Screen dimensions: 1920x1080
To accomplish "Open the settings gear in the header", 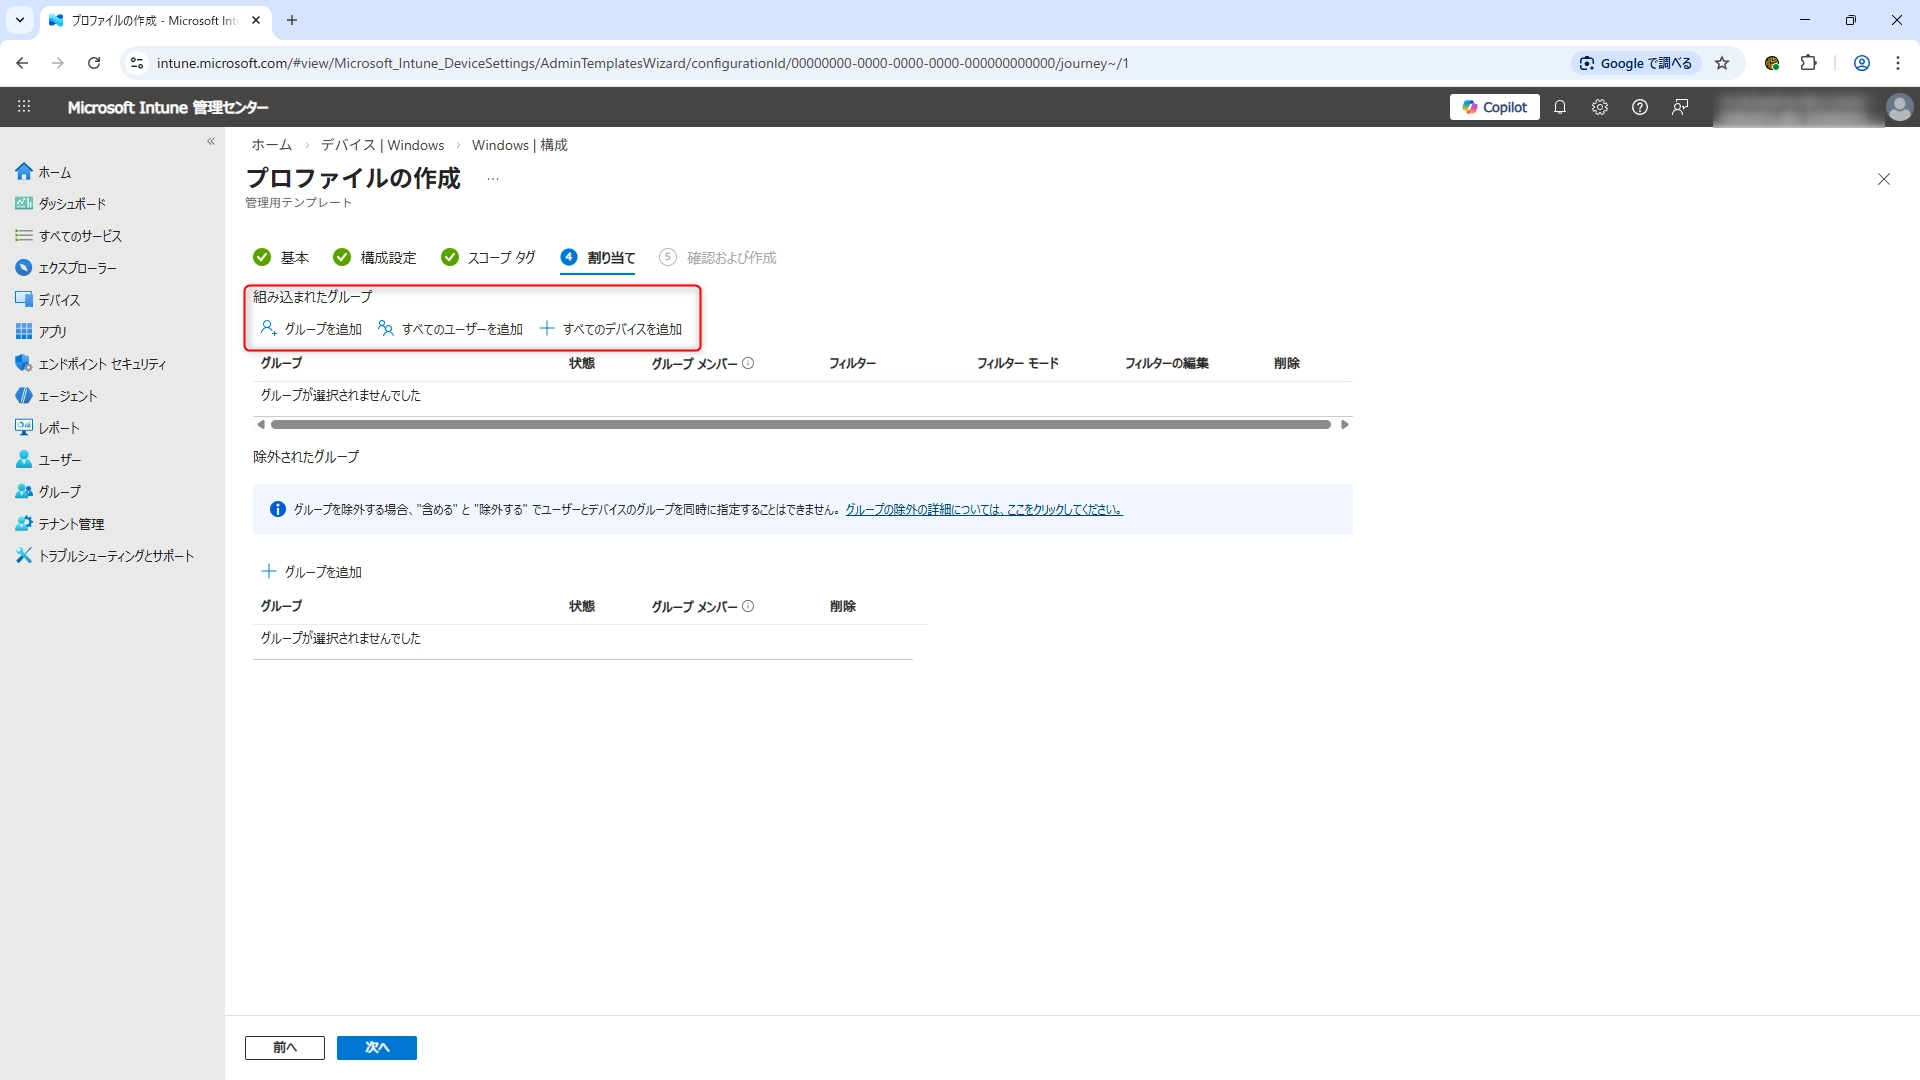I will click(1600, 107).
